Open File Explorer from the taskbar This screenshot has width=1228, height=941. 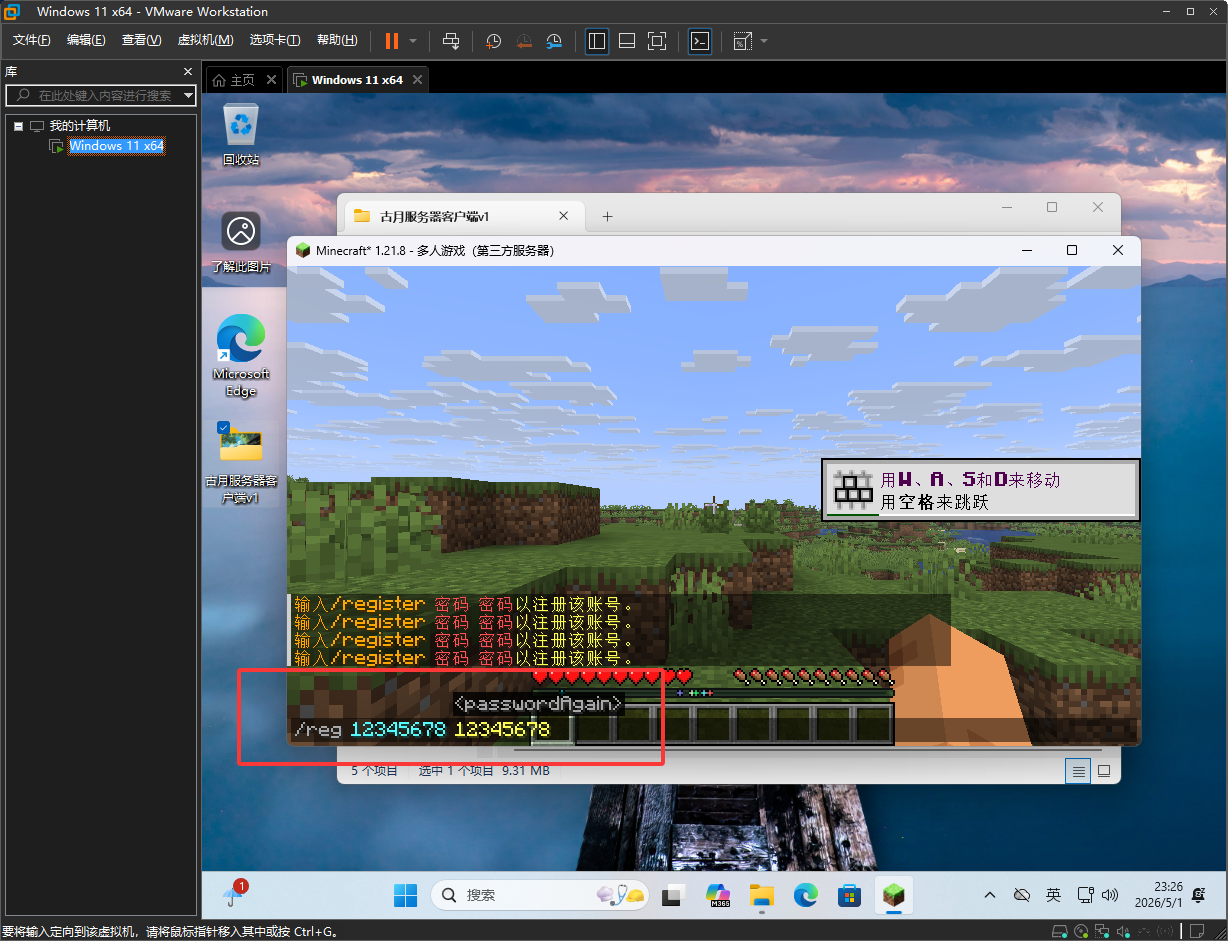[761, 894]
